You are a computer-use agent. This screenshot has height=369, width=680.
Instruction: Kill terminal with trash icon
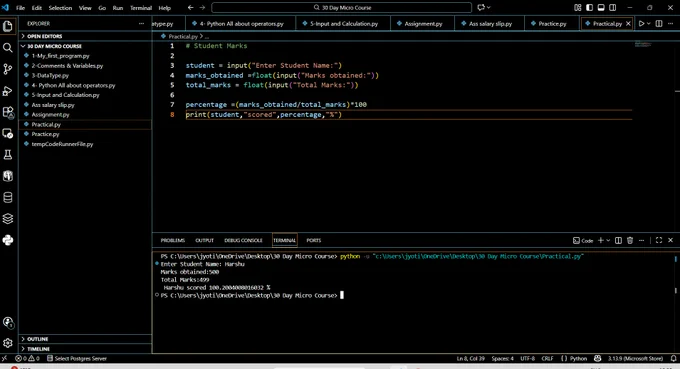(x=630, y=240)
